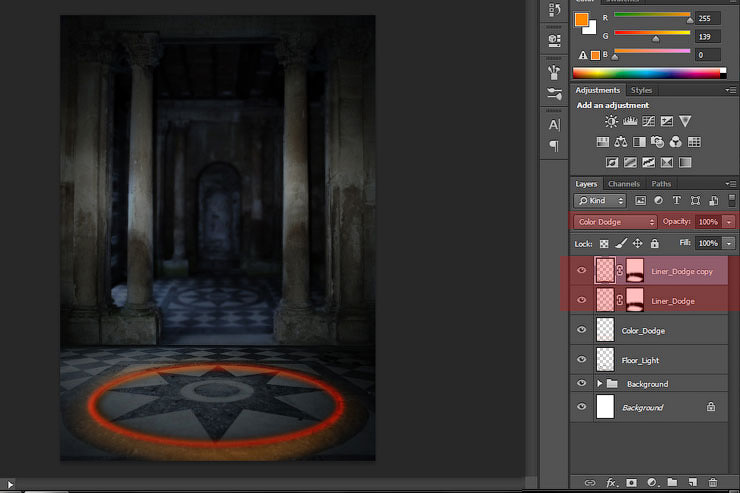The width and height of the screenshot is (740, 493).
Task: Click the Opacity percentage field
Action: point(708,221)
